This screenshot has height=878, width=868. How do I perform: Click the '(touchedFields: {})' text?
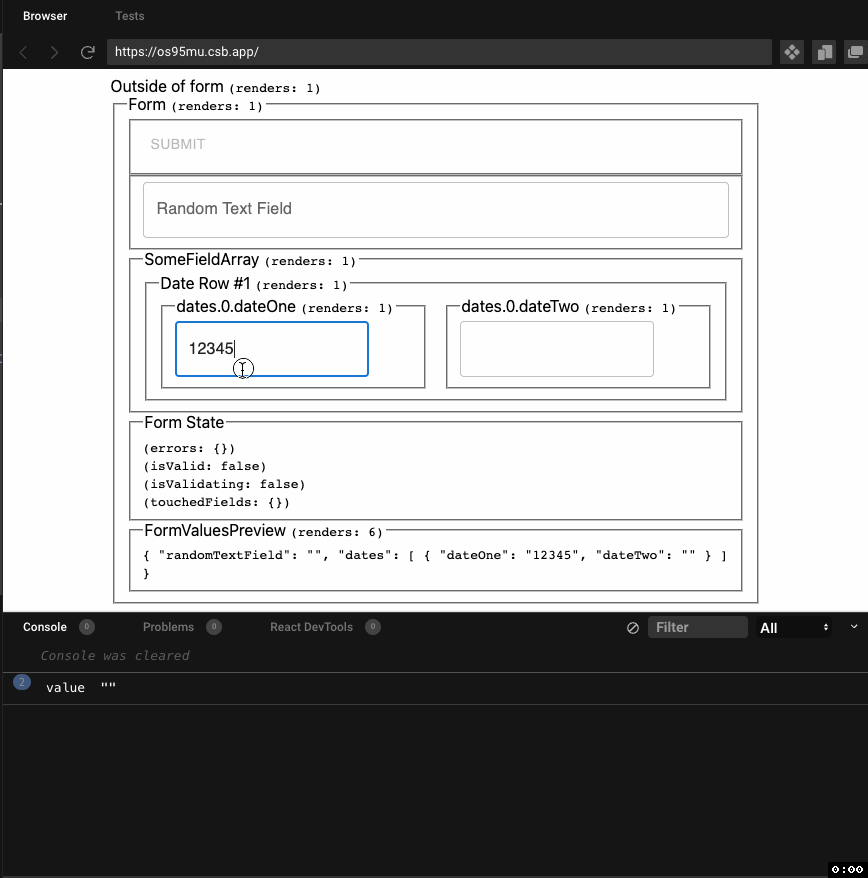217,502
